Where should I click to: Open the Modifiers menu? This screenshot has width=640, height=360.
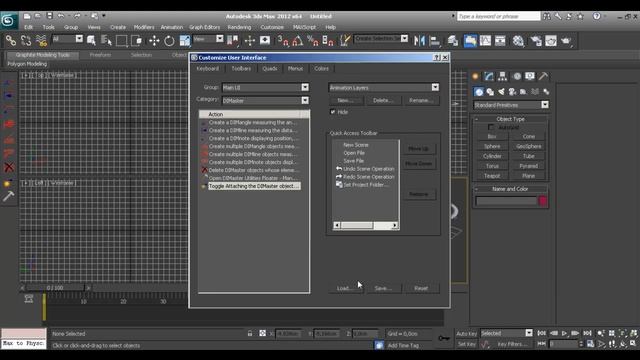144,27
